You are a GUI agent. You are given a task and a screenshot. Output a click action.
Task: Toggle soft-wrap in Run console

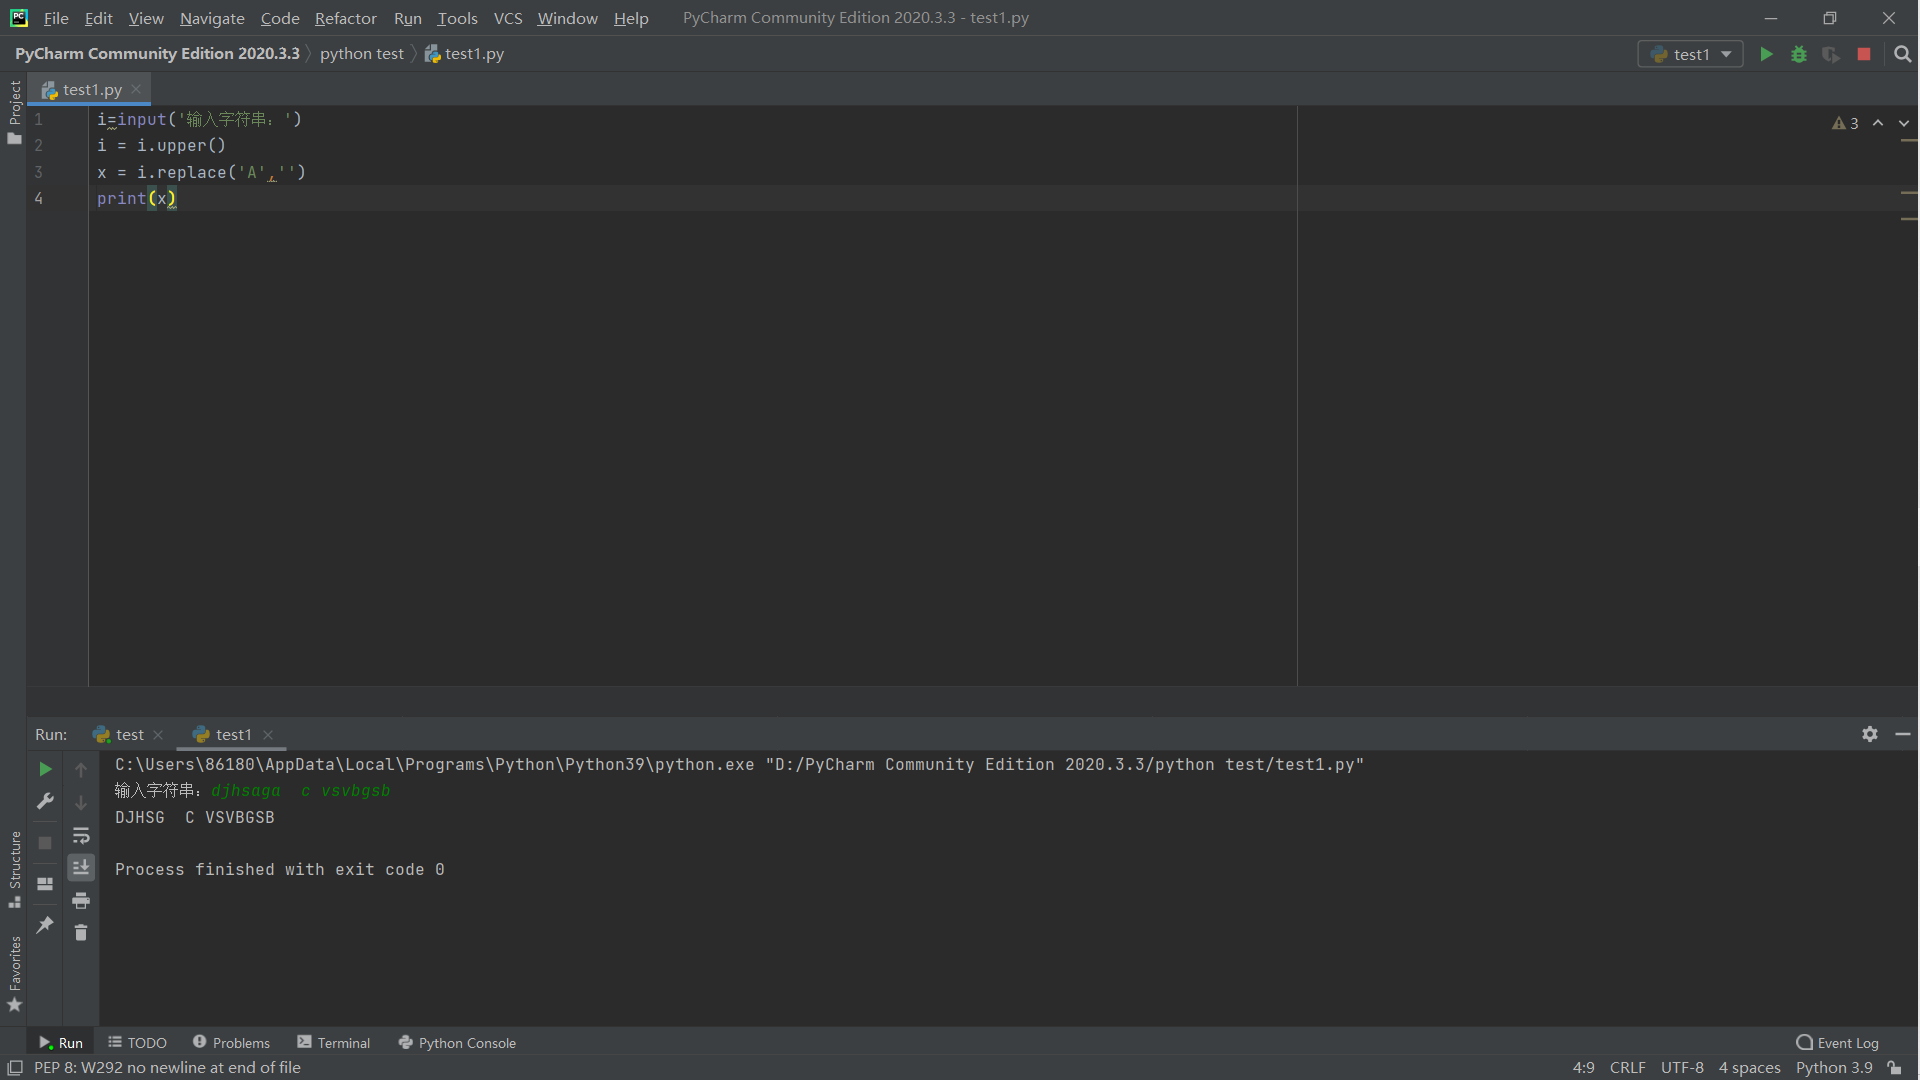81,835
